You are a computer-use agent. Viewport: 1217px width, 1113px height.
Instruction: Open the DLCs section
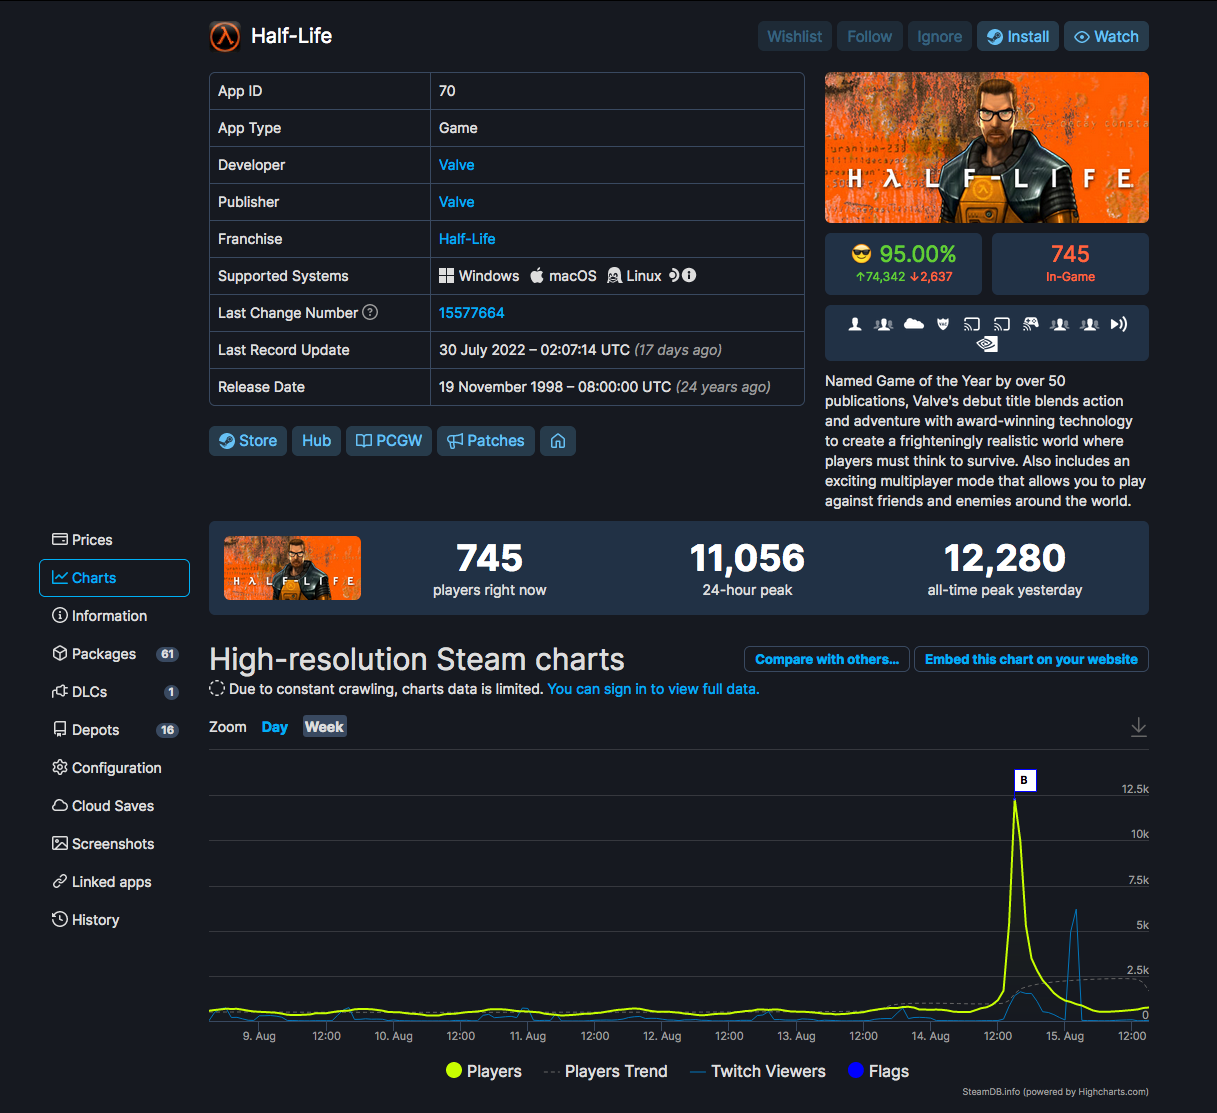tap(114, 692)
